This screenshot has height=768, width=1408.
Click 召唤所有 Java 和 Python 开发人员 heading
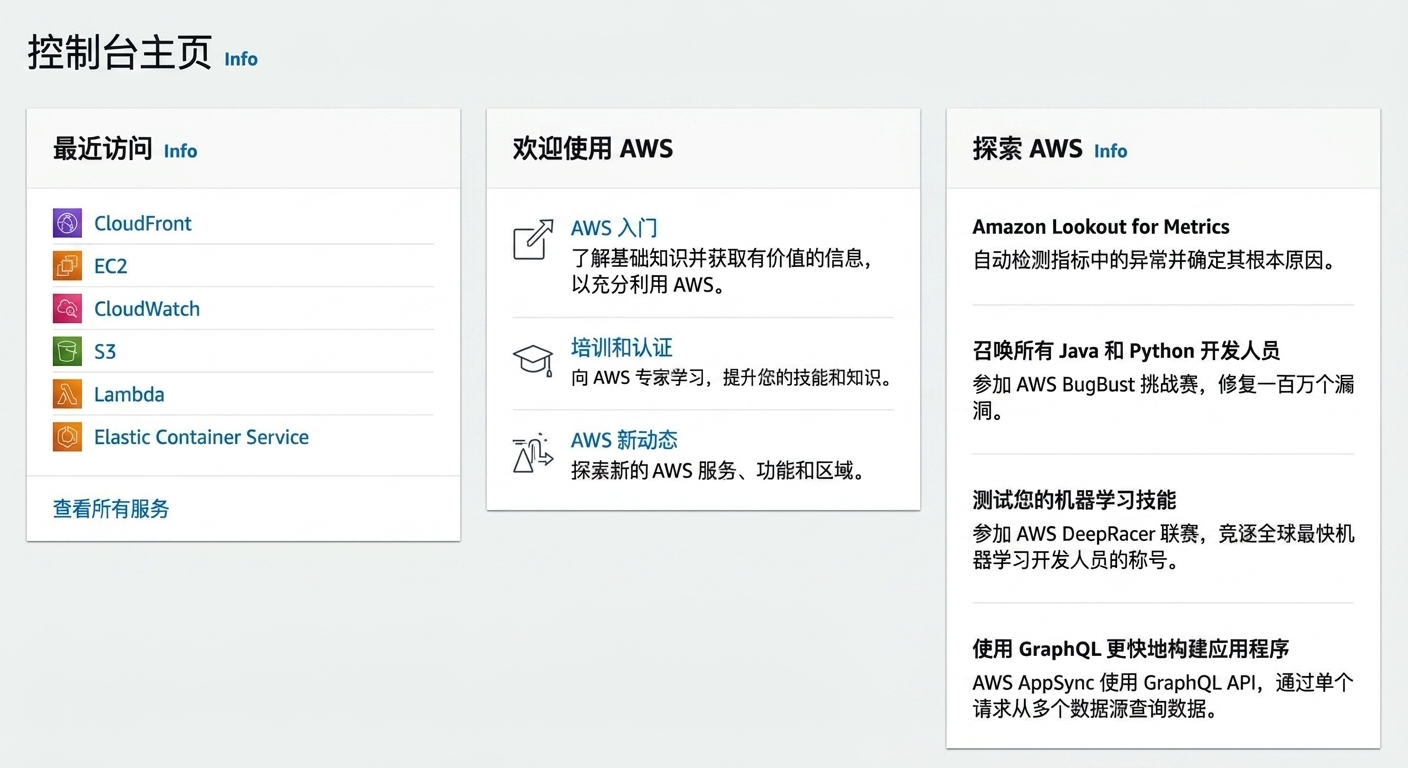point(1126,351)
